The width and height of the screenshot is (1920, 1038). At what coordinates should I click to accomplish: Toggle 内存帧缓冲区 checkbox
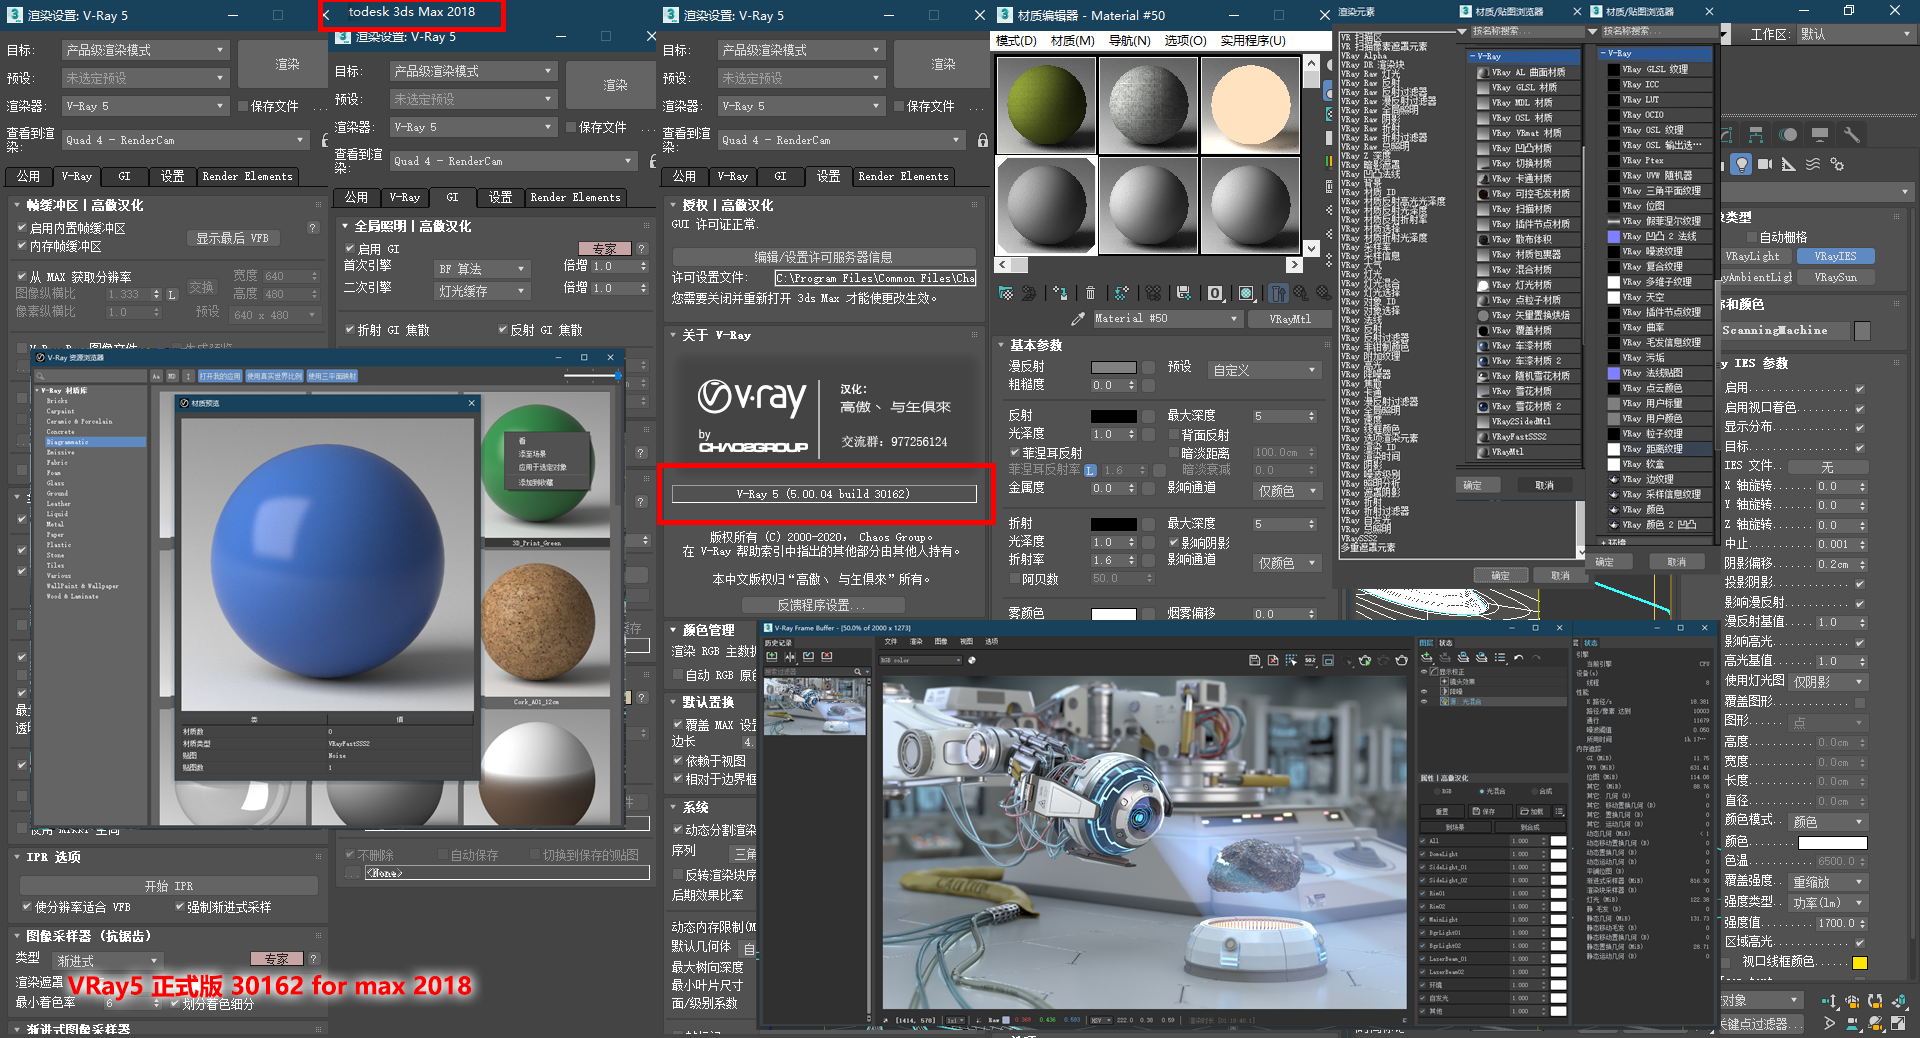(x=22, y=246)
